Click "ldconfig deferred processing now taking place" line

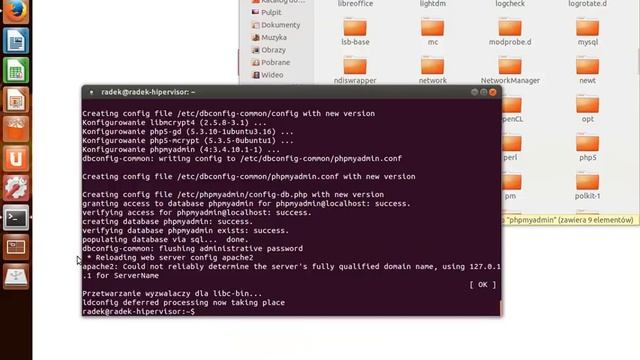click(x=183, y=303)
